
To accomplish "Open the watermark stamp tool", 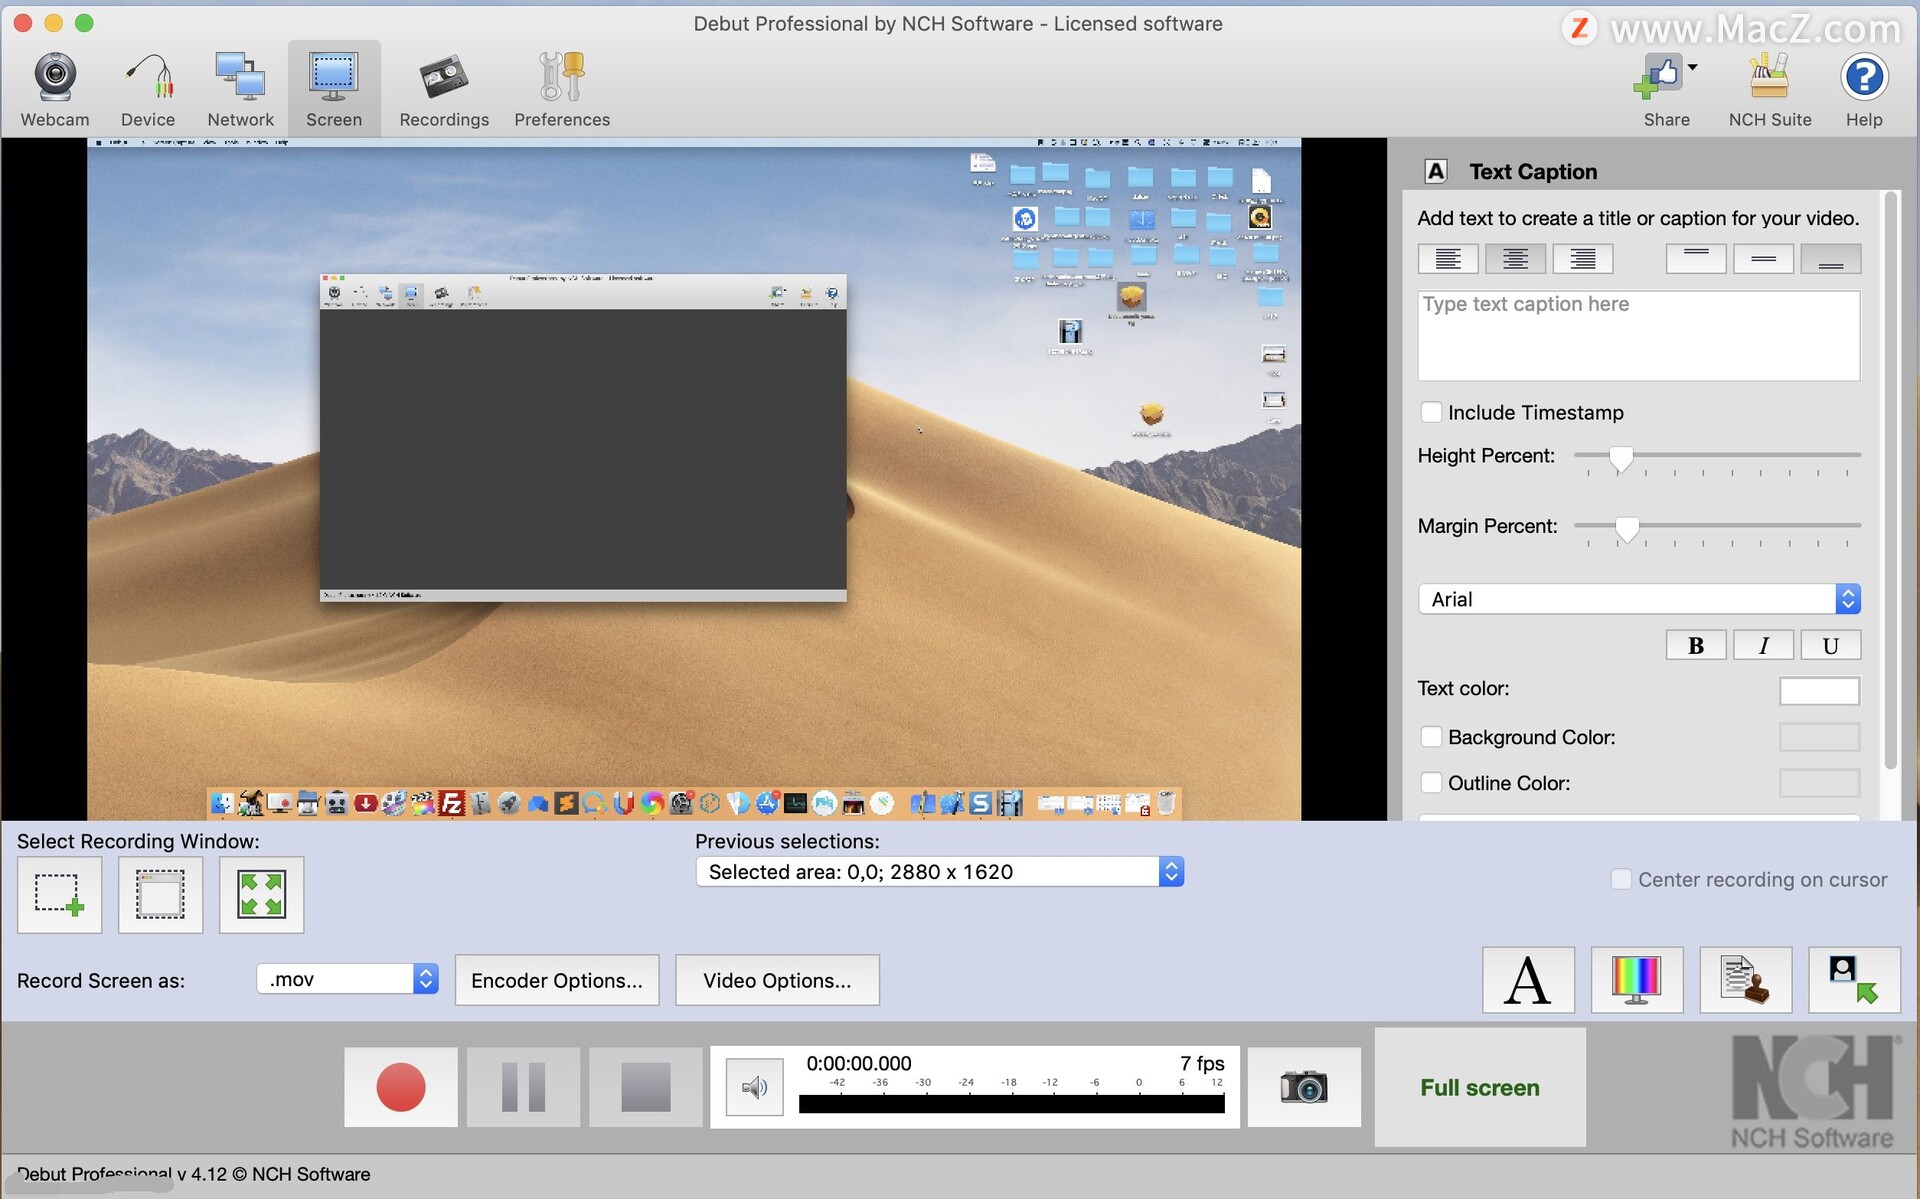I will [1746, 980].
